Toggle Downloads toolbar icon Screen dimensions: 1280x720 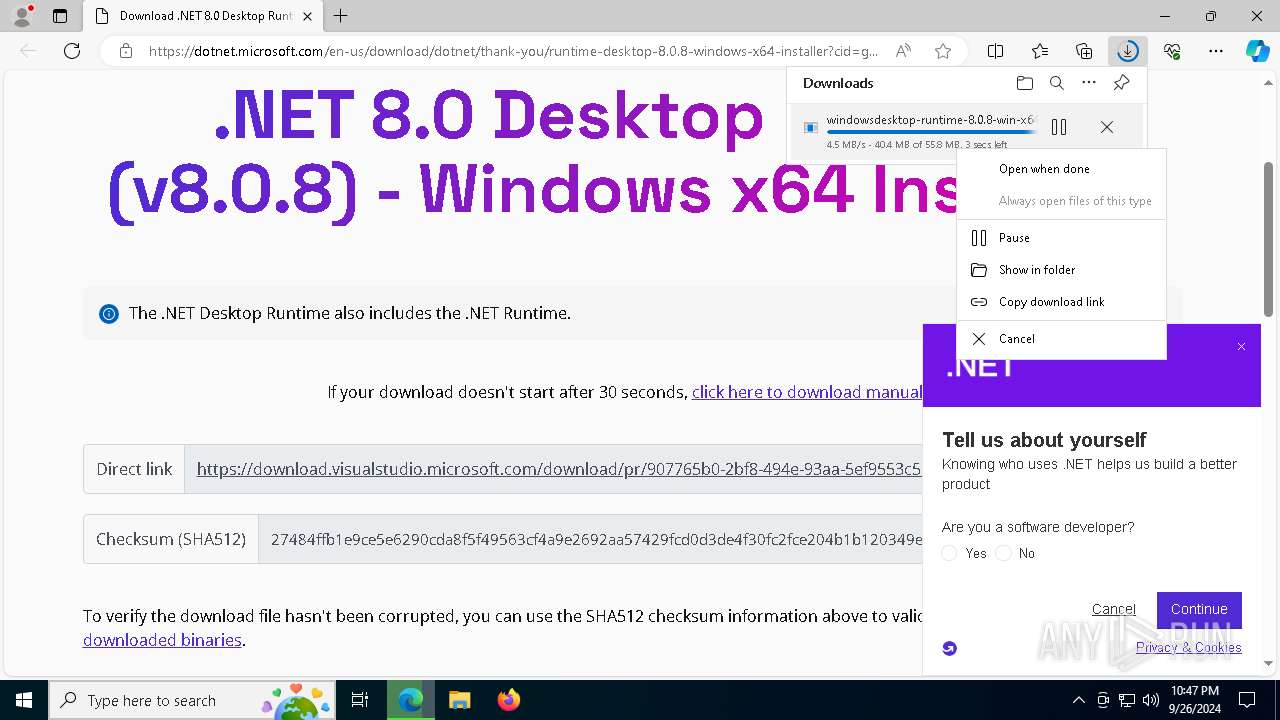(1128, 51)
